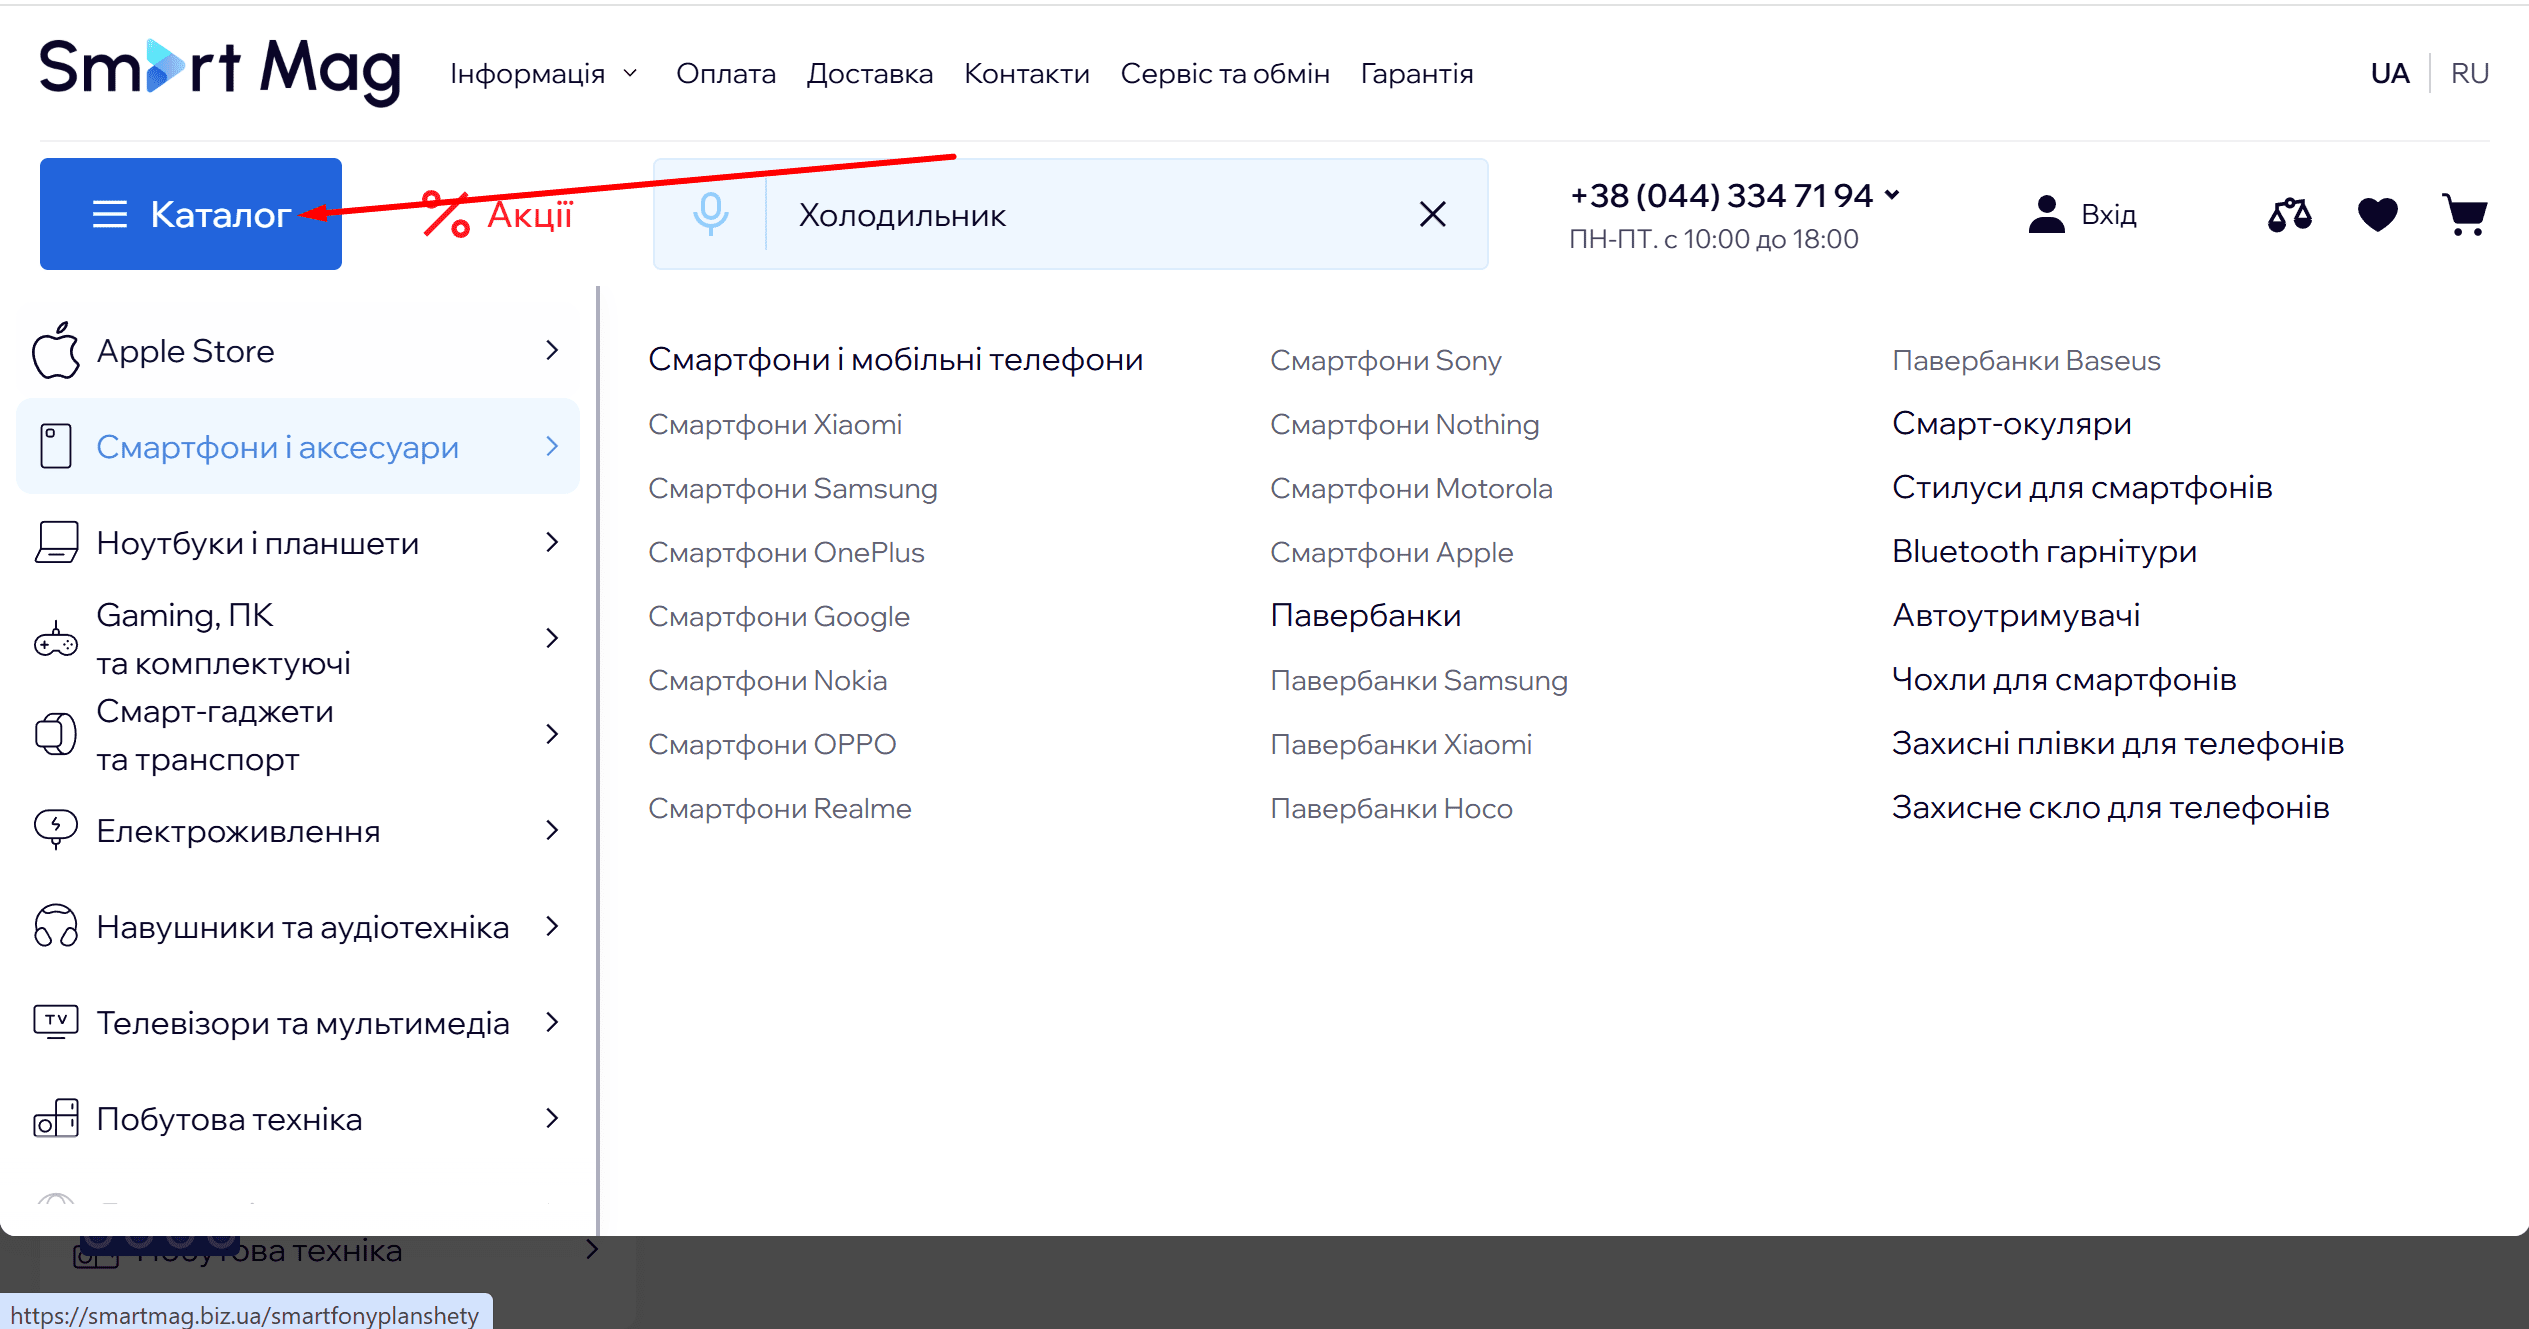The width and height of the screenshot is (2529, 1329).
Task: Expand Навушники та аудіотехніка chevron arrow
Action: 552,926
